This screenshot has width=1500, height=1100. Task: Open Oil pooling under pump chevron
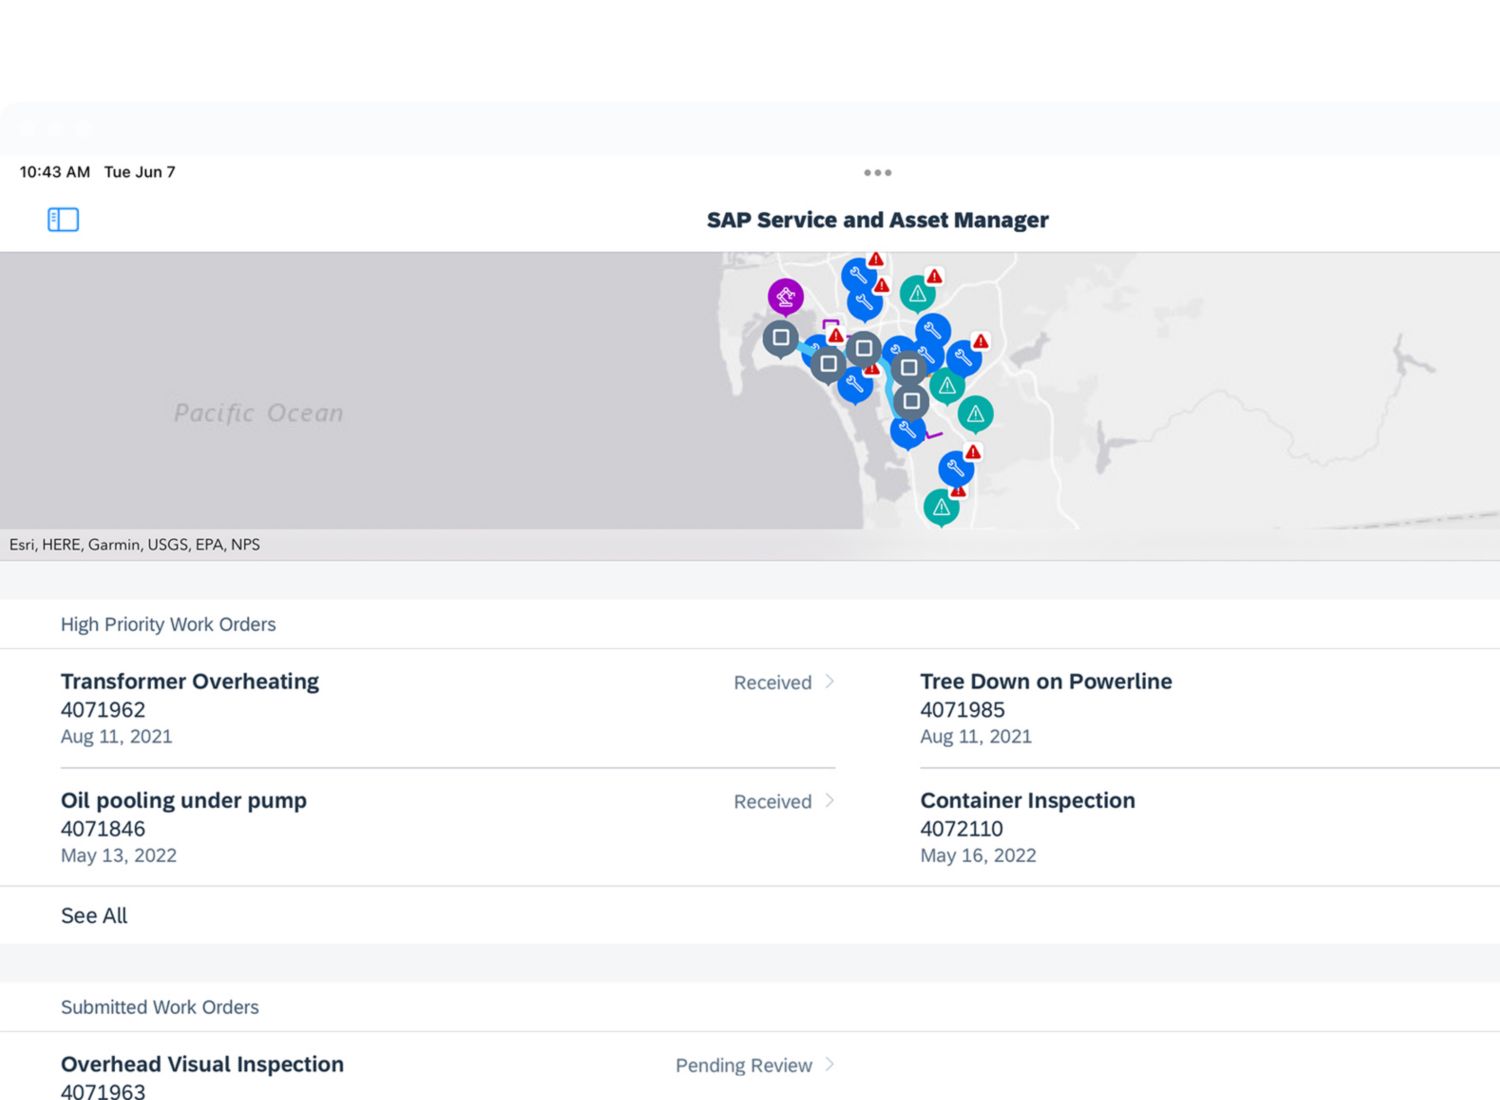pos(829,801)
